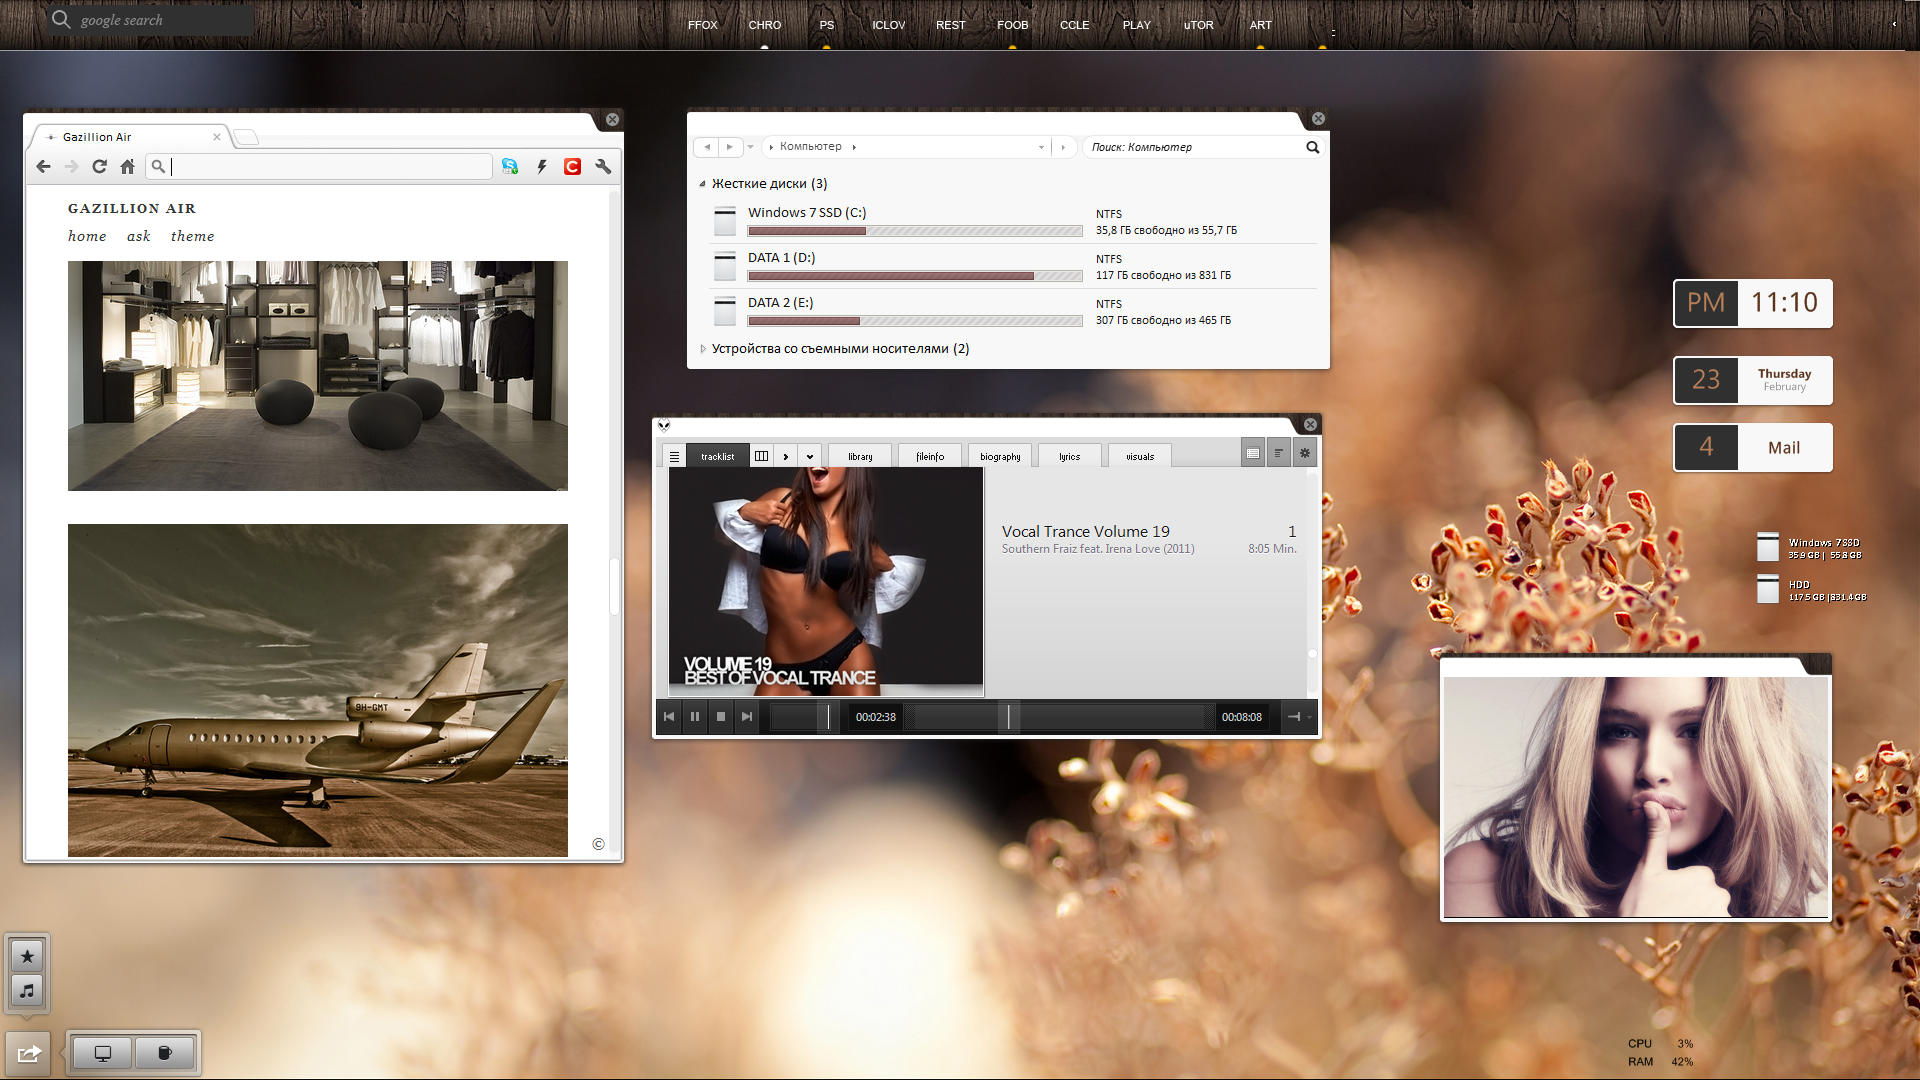Switch to the fileinfo tab
Screen dimensions: 1920x1080
tap(930, 456)
